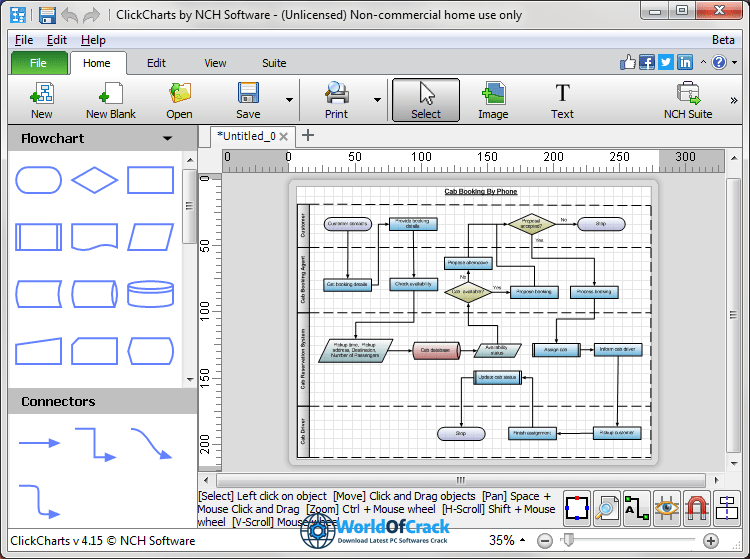750x559 pixels.
Task: Toggle the connector text label option
Action: [637, 508]
